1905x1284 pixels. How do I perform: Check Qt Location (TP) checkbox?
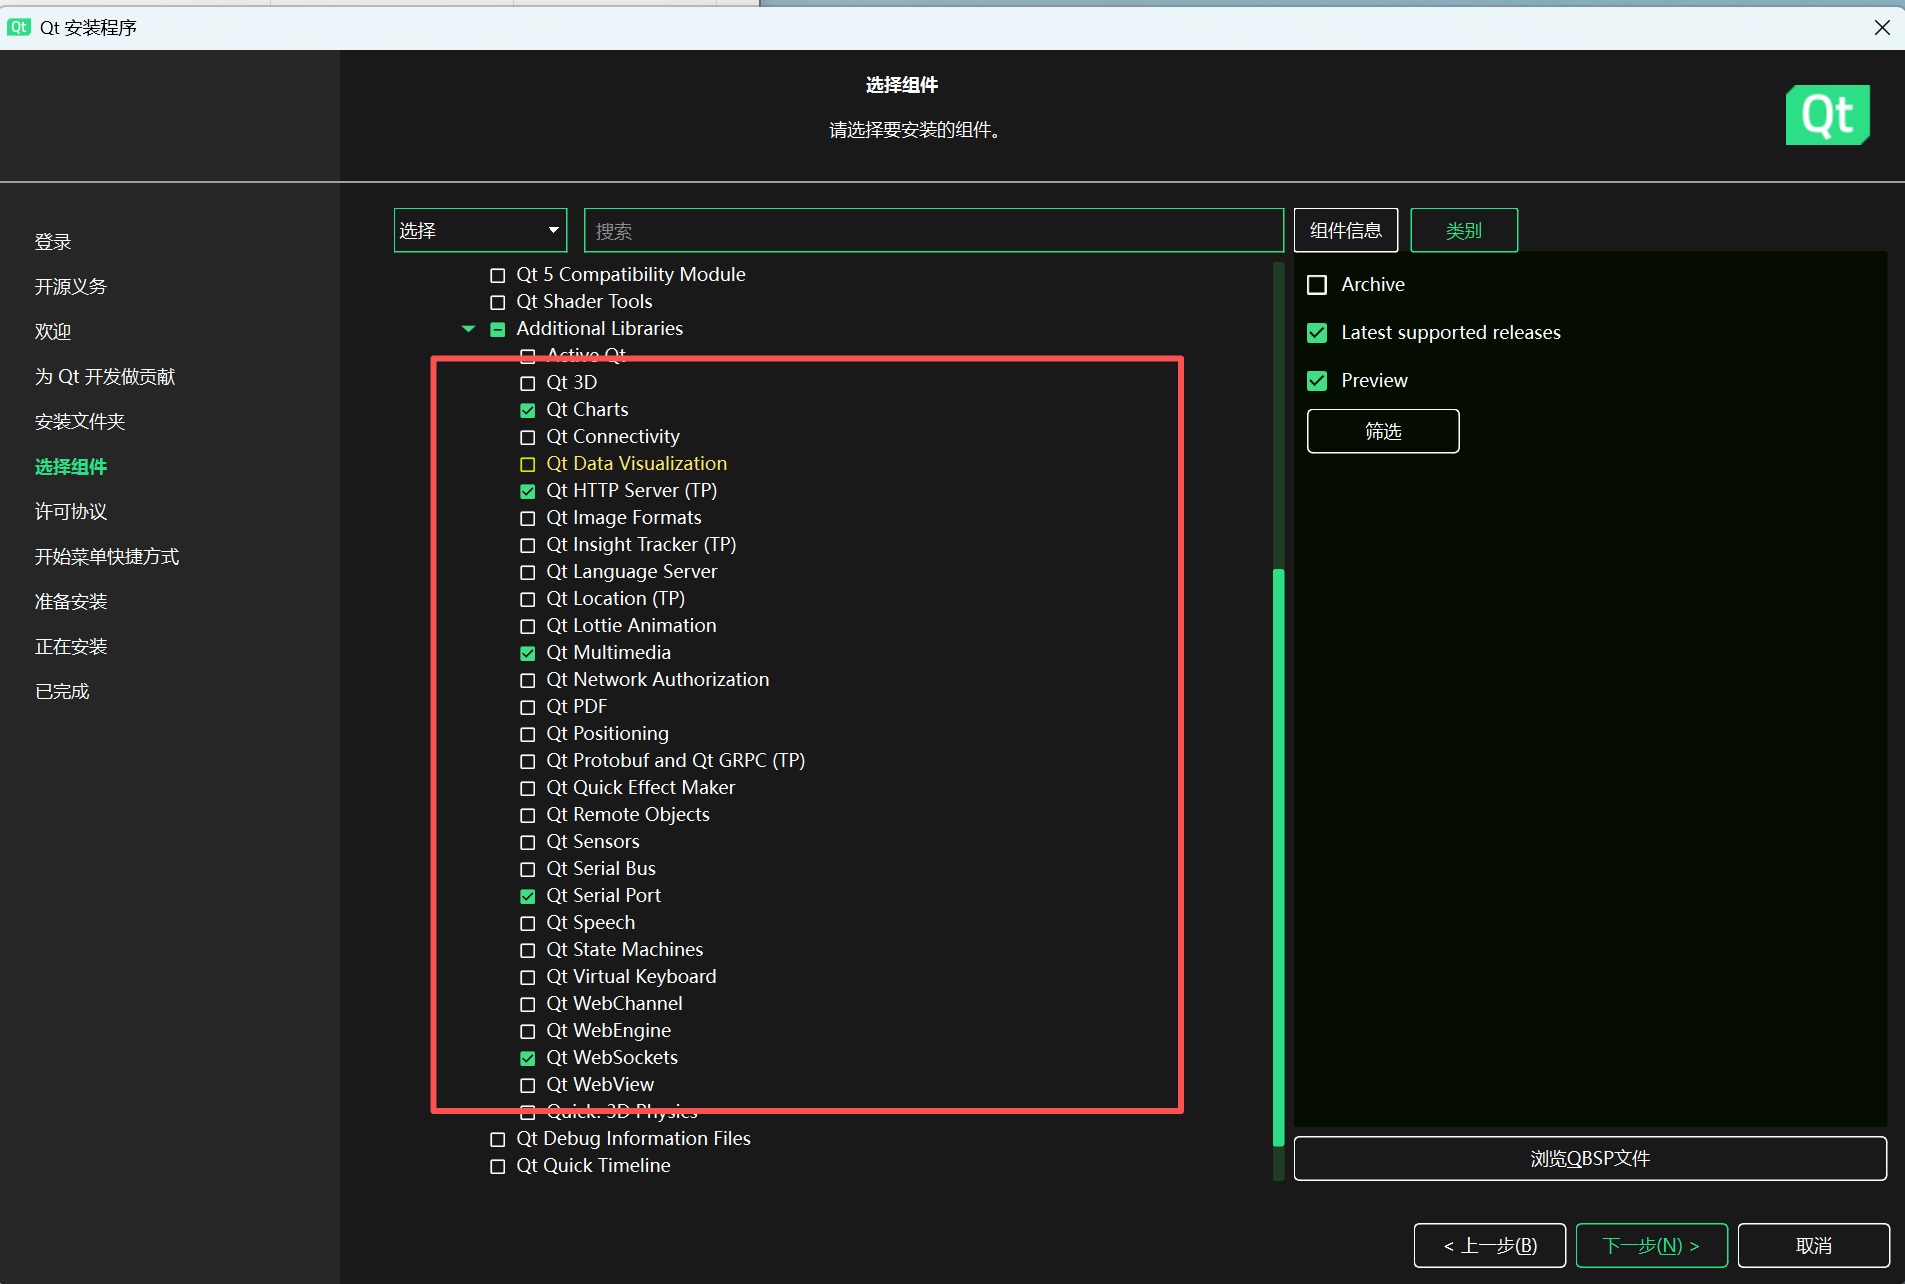click(x=527, y=599)
